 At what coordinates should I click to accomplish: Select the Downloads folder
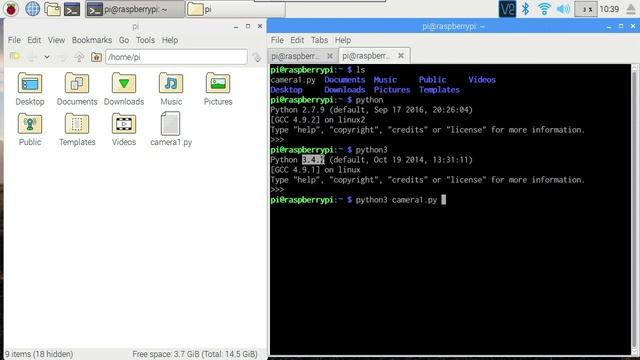(124, 89)
